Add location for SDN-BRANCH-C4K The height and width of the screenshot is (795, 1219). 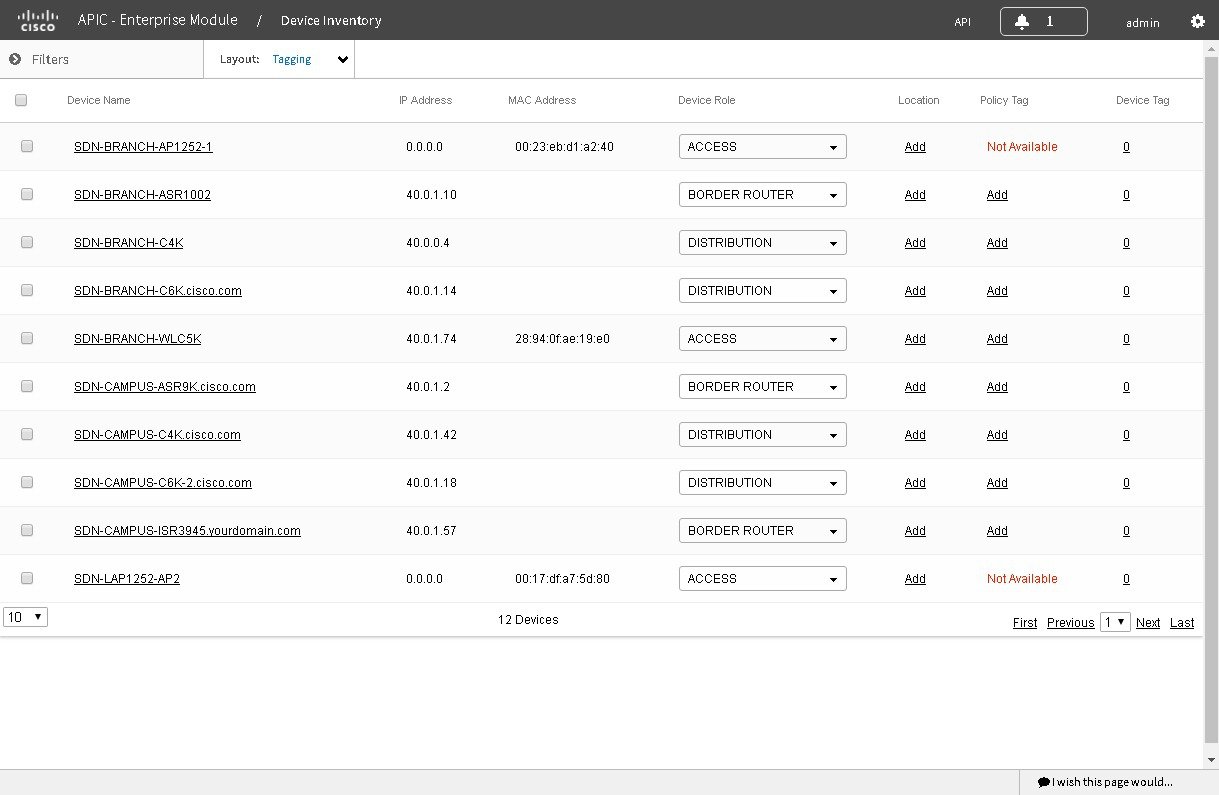point(915,243)
